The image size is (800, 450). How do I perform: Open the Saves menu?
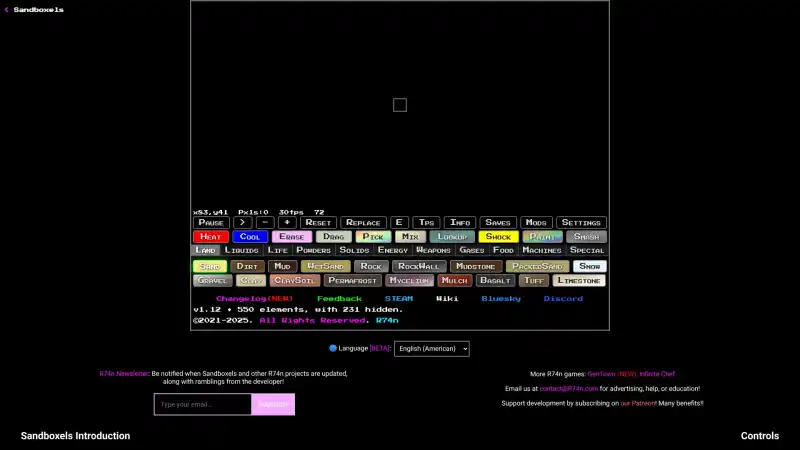click(x=497, y=223)
